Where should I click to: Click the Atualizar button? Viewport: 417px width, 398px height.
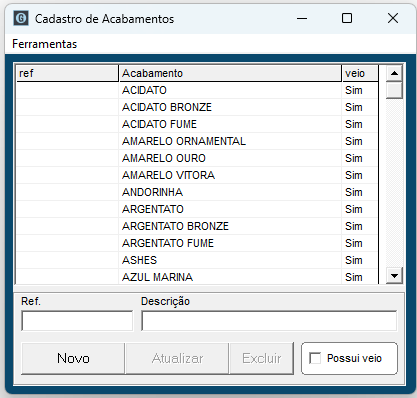tap(177, 358)
